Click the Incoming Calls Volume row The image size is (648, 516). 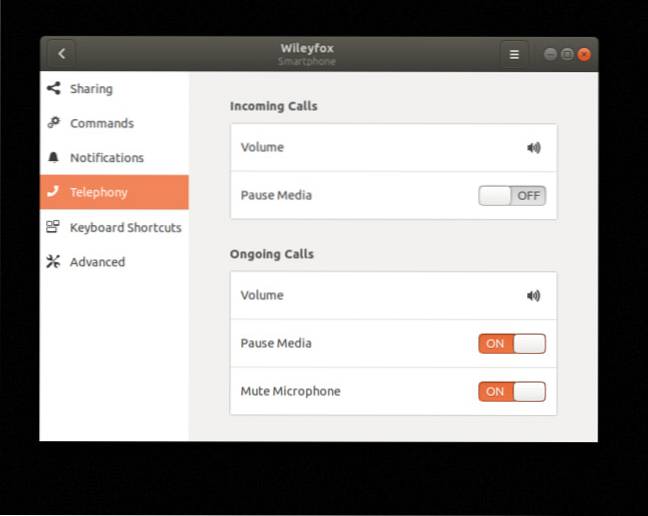coord(380,148)
